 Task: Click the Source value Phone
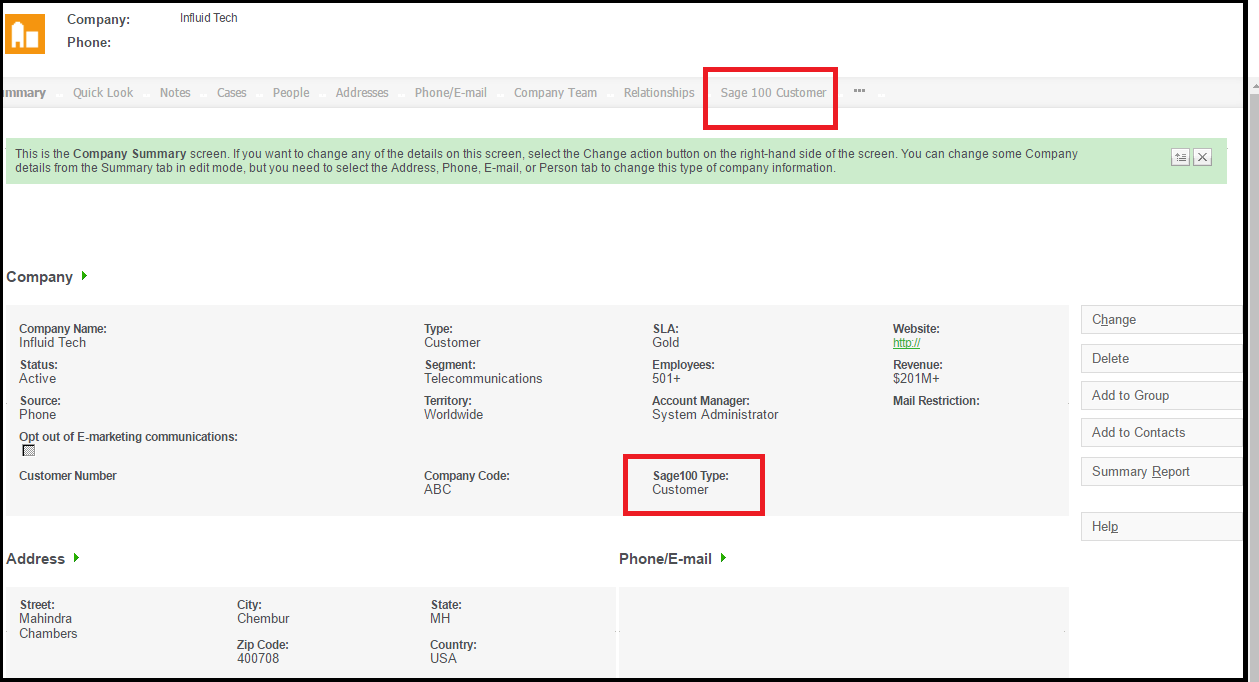click(x=37, y=415)
